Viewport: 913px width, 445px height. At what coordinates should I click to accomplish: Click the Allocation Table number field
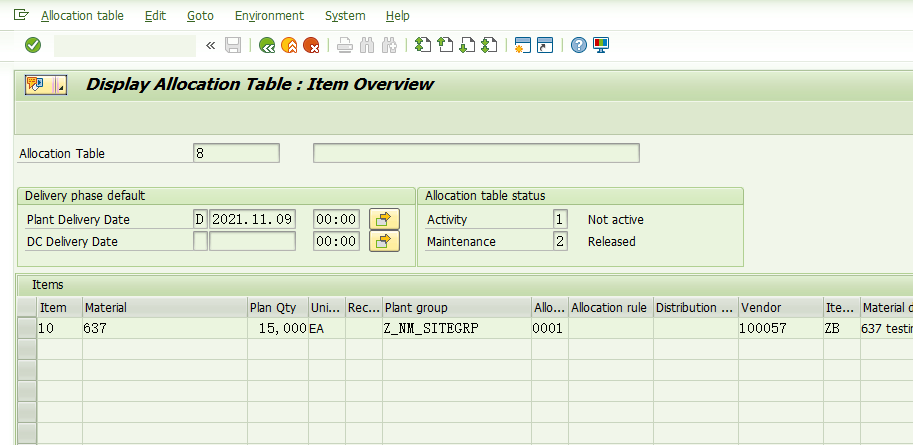(236, 153)
